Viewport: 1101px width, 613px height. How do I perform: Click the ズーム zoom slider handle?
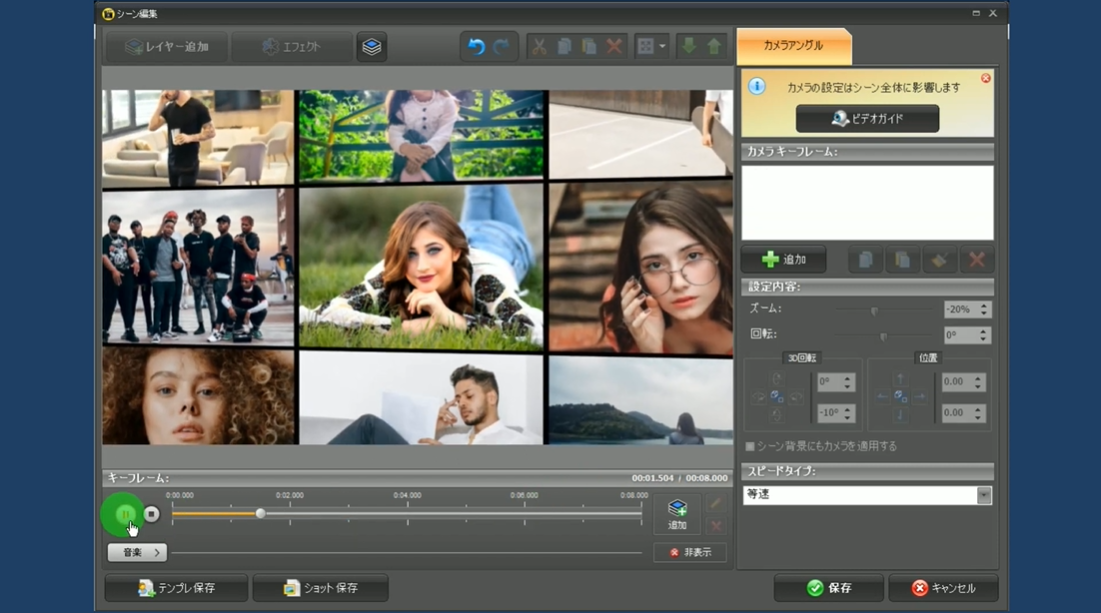[x=874, y=311]
